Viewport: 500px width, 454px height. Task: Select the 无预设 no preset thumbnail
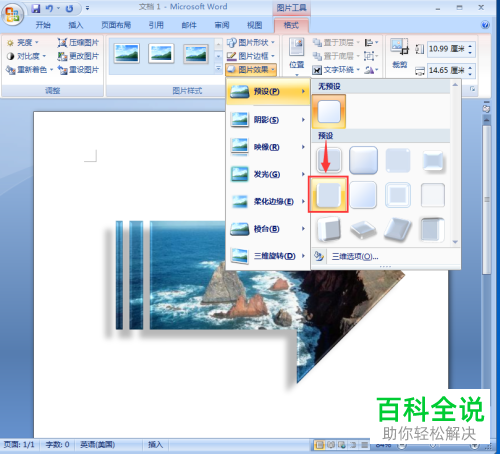click(329, 111)
